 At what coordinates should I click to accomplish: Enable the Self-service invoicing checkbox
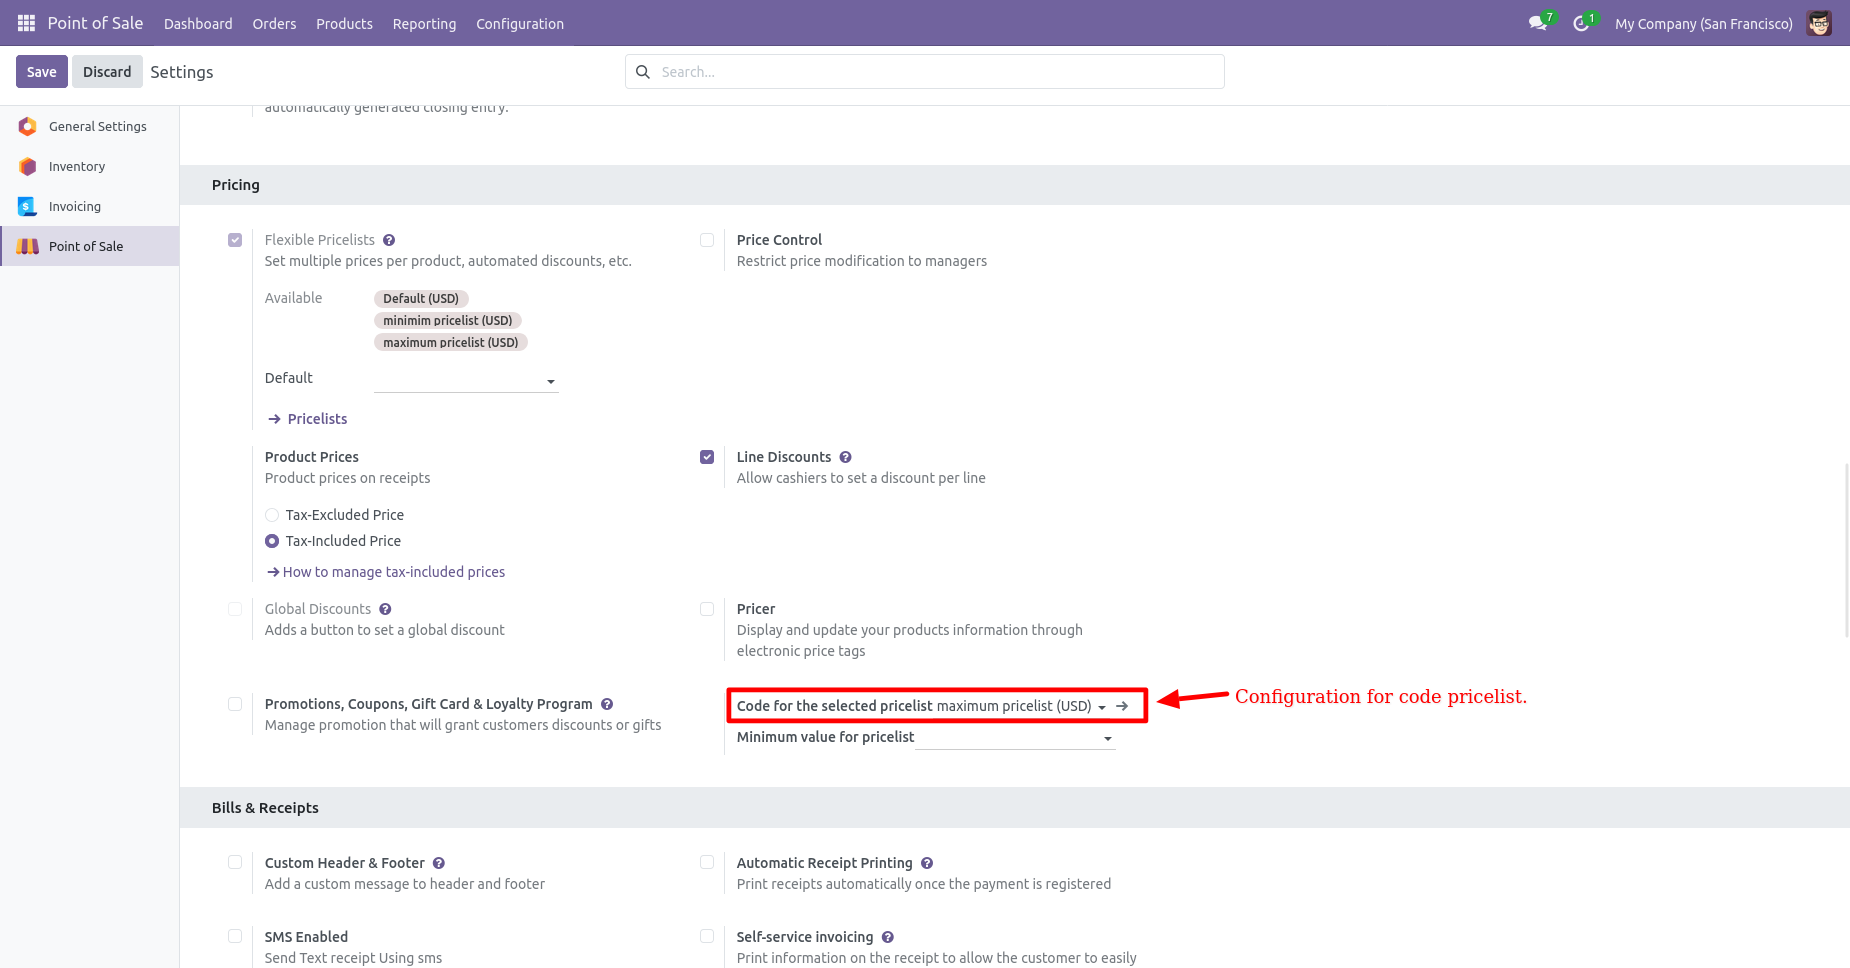coord(707,936)
